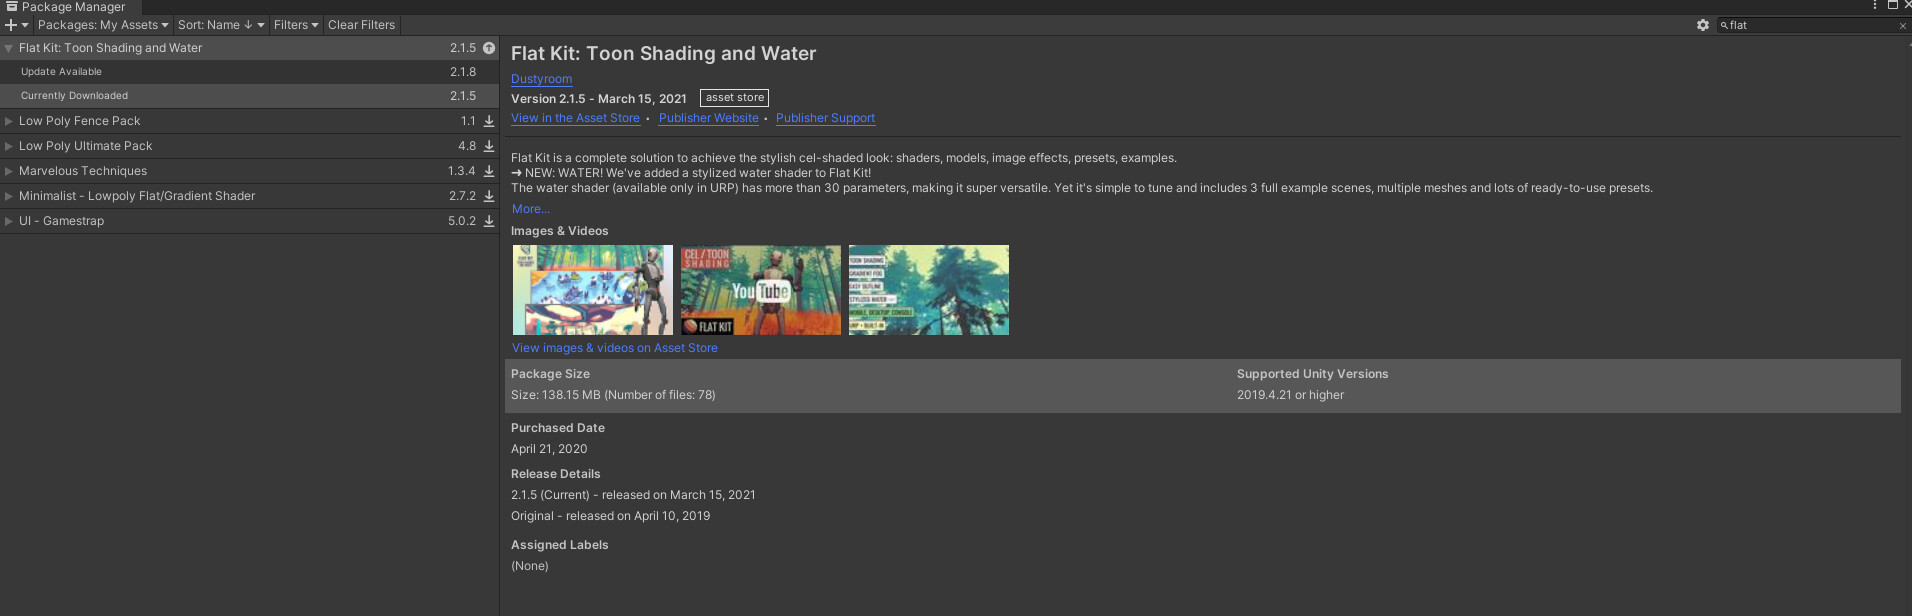Click the search field containing 'flat'

(1810, 25)
